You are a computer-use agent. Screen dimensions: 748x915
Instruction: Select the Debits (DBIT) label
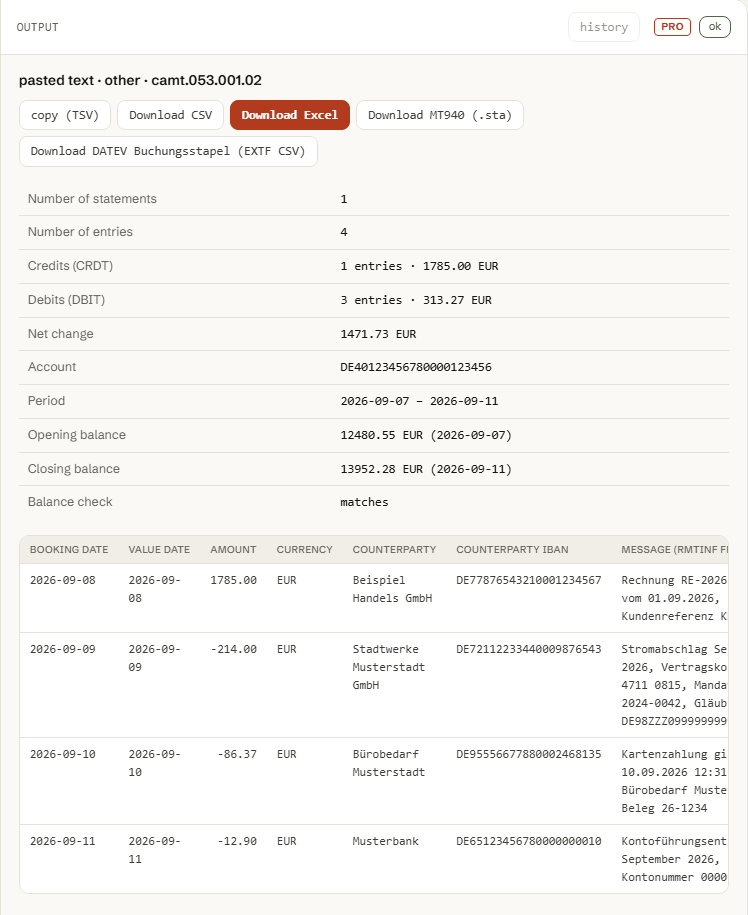coord(67,299)
